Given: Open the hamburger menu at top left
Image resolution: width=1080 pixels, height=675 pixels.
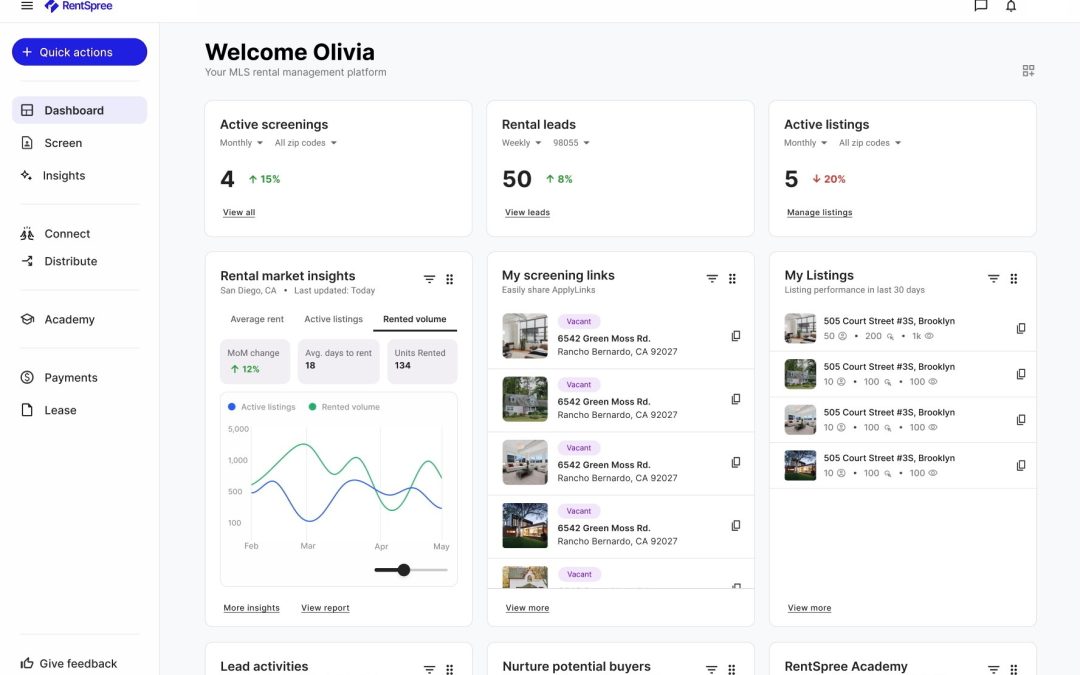Looking at the screenshot, I should click(x=27, y=6).
